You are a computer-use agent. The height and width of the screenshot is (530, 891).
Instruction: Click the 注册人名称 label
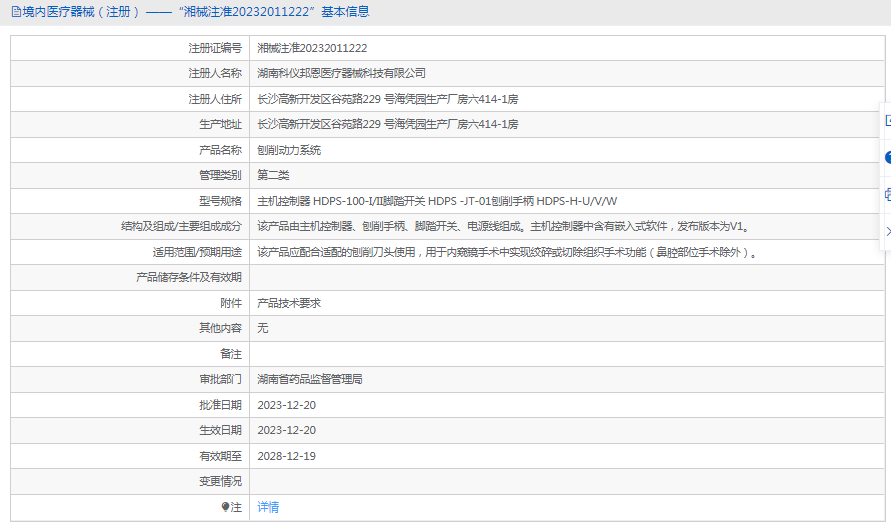(215, 73)
